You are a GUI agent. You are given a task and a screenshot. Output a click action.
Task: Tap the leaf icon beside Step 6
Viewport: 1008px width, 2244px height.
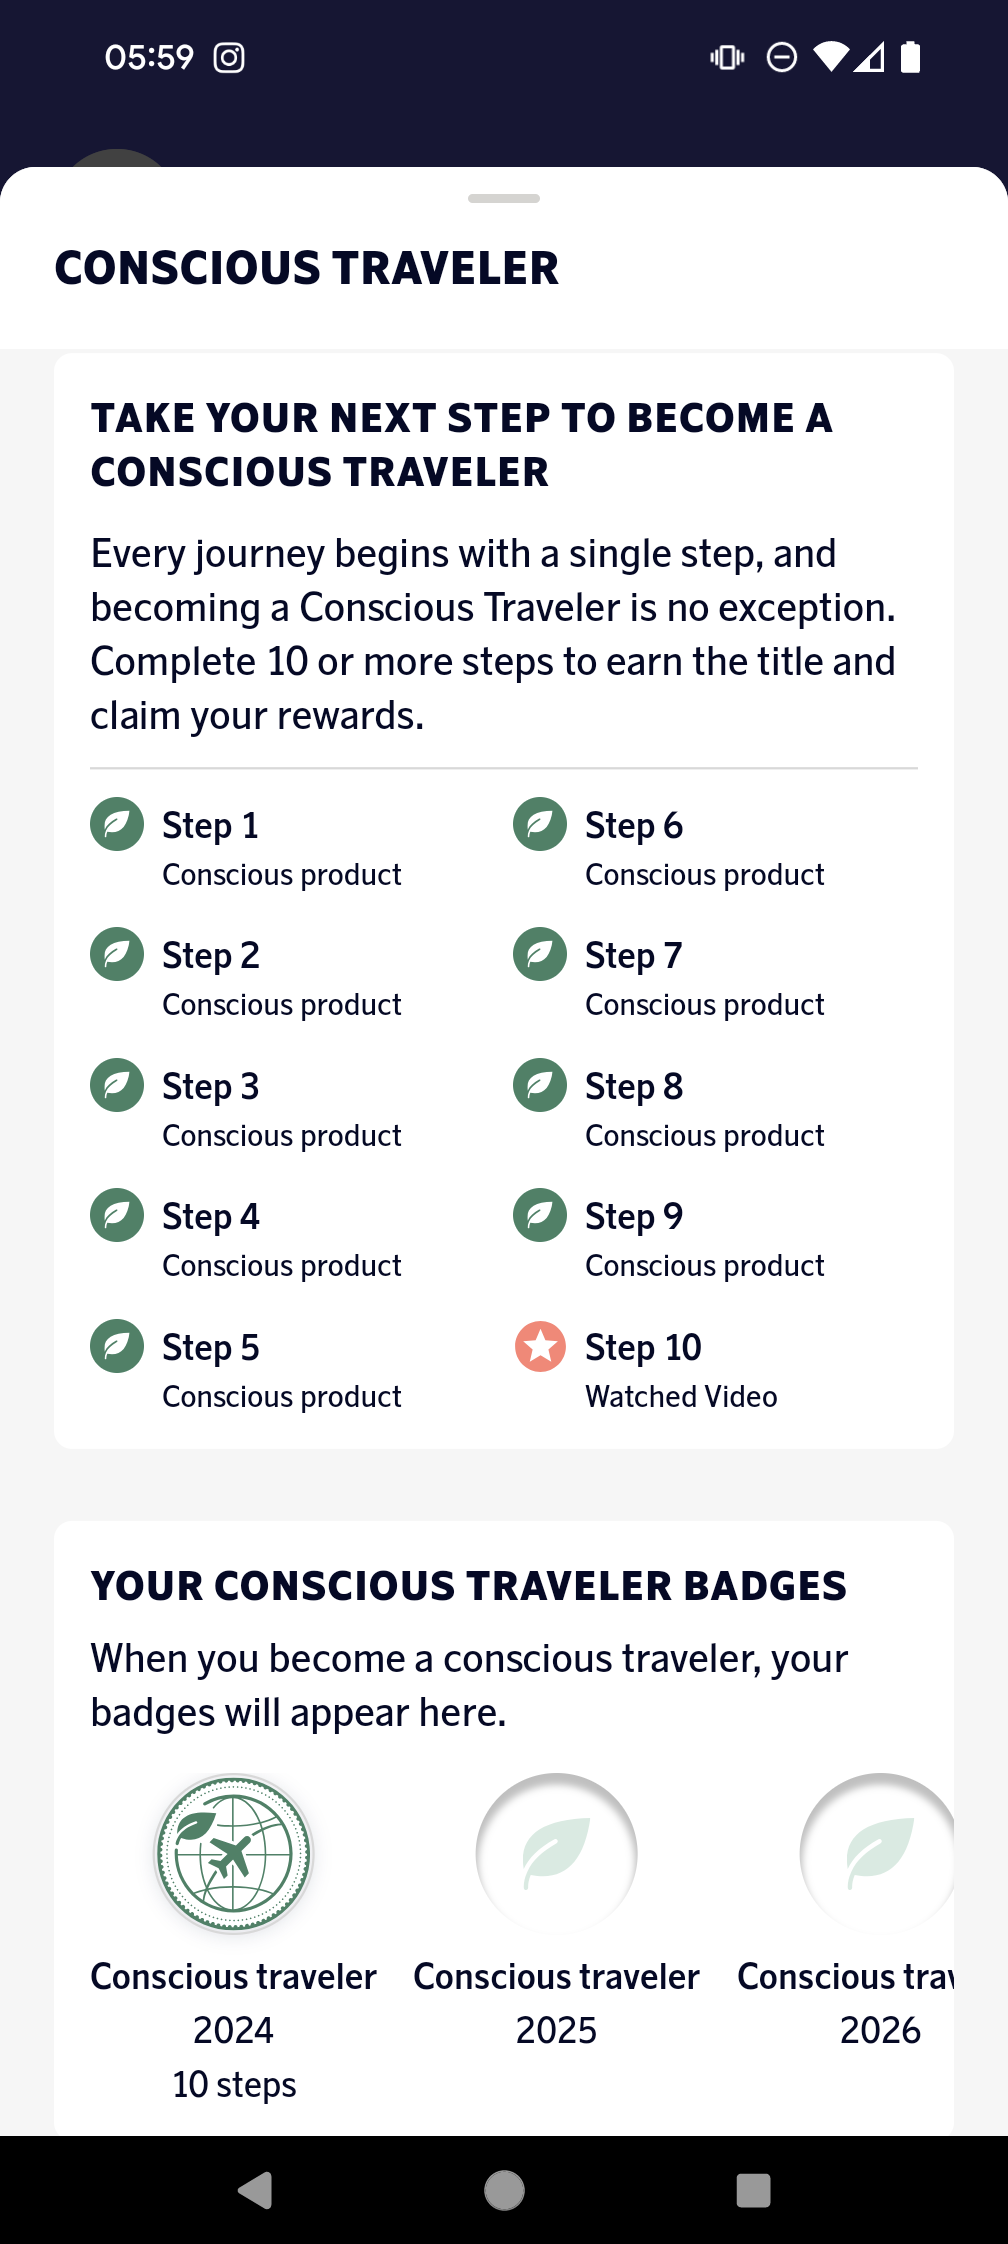[540, 824]
